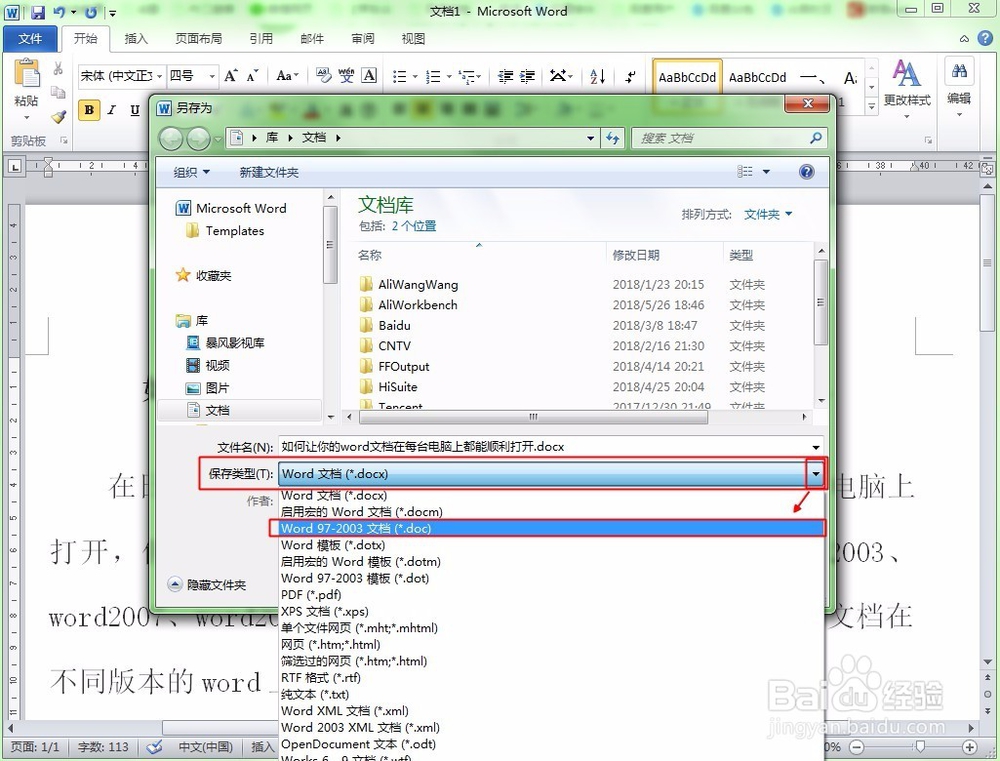Click the Phonetic Guide wén icon

(x=346, y=76)
